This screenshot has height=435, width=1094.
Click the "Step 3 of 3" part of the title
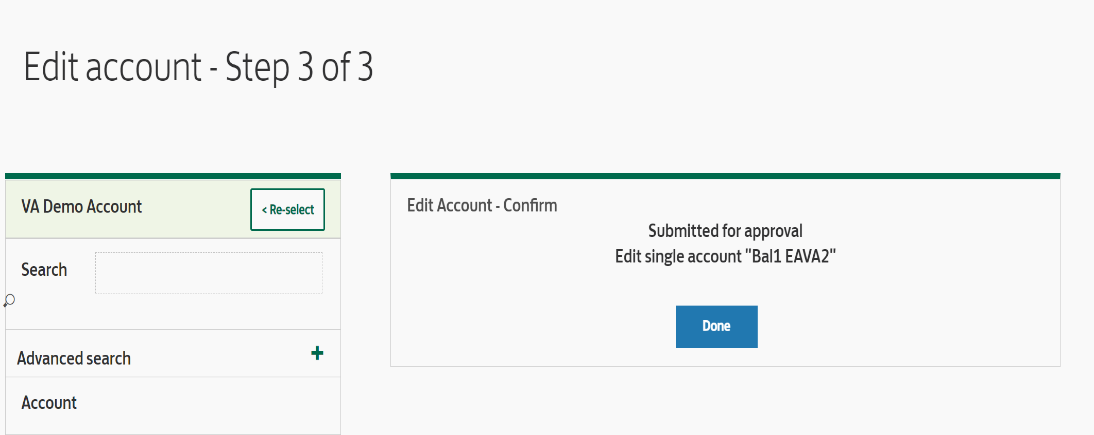click(x=300, y=68)
